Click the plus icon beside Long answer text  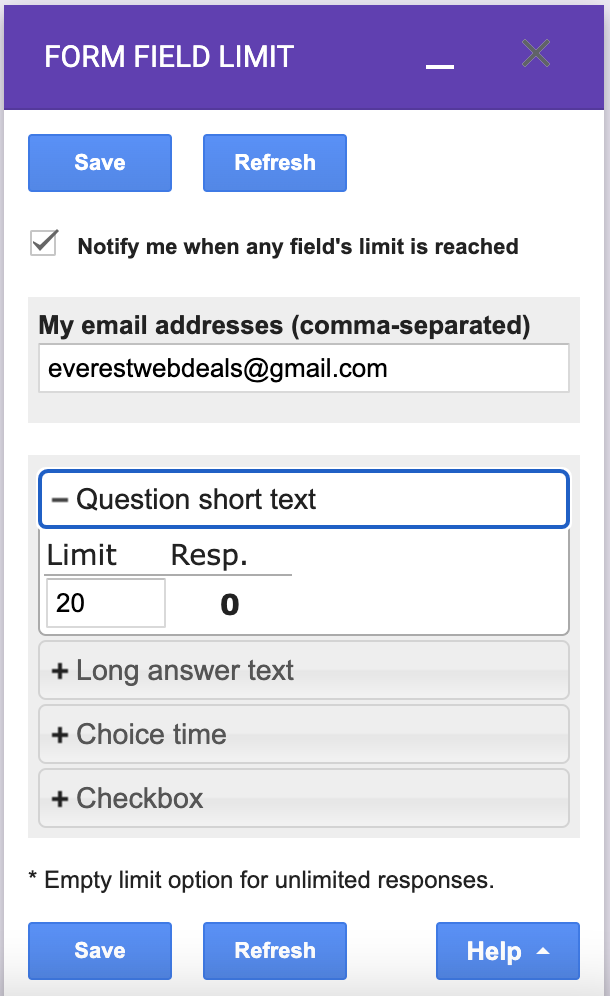(60, 670)
